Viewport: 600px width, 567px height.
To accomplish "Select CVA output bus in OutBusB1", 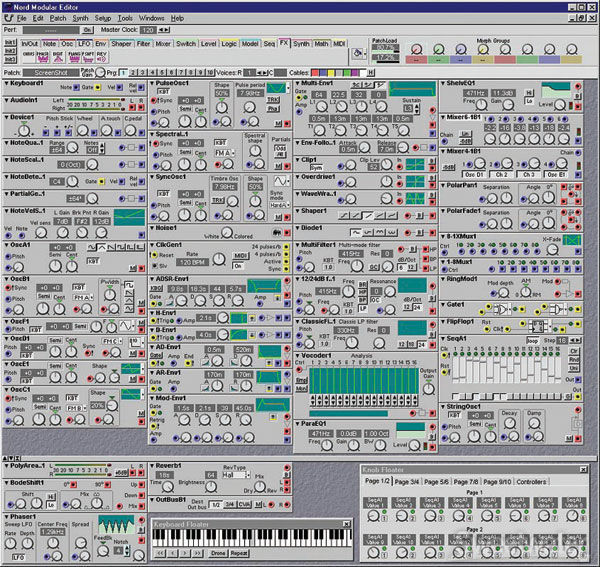I will [x=244, y=505].
